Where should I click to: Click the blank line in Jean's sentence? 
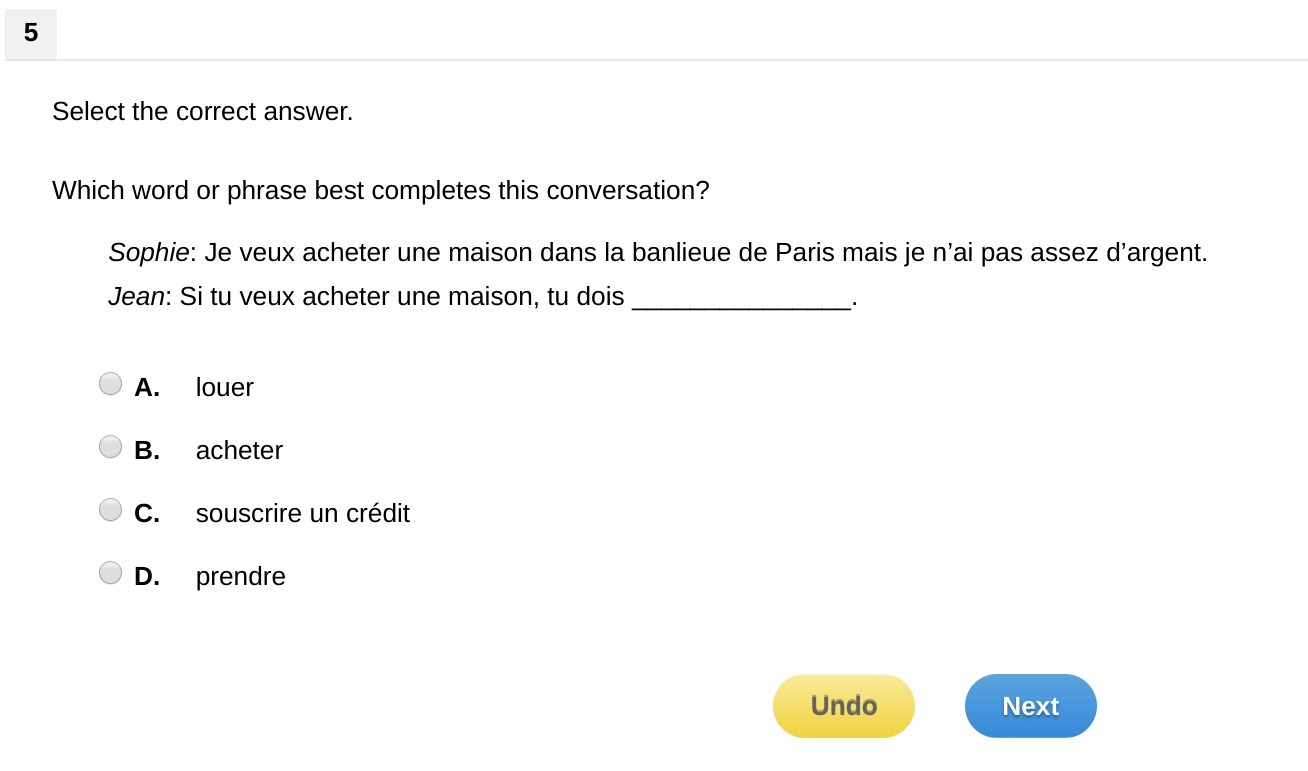(741, 299)
